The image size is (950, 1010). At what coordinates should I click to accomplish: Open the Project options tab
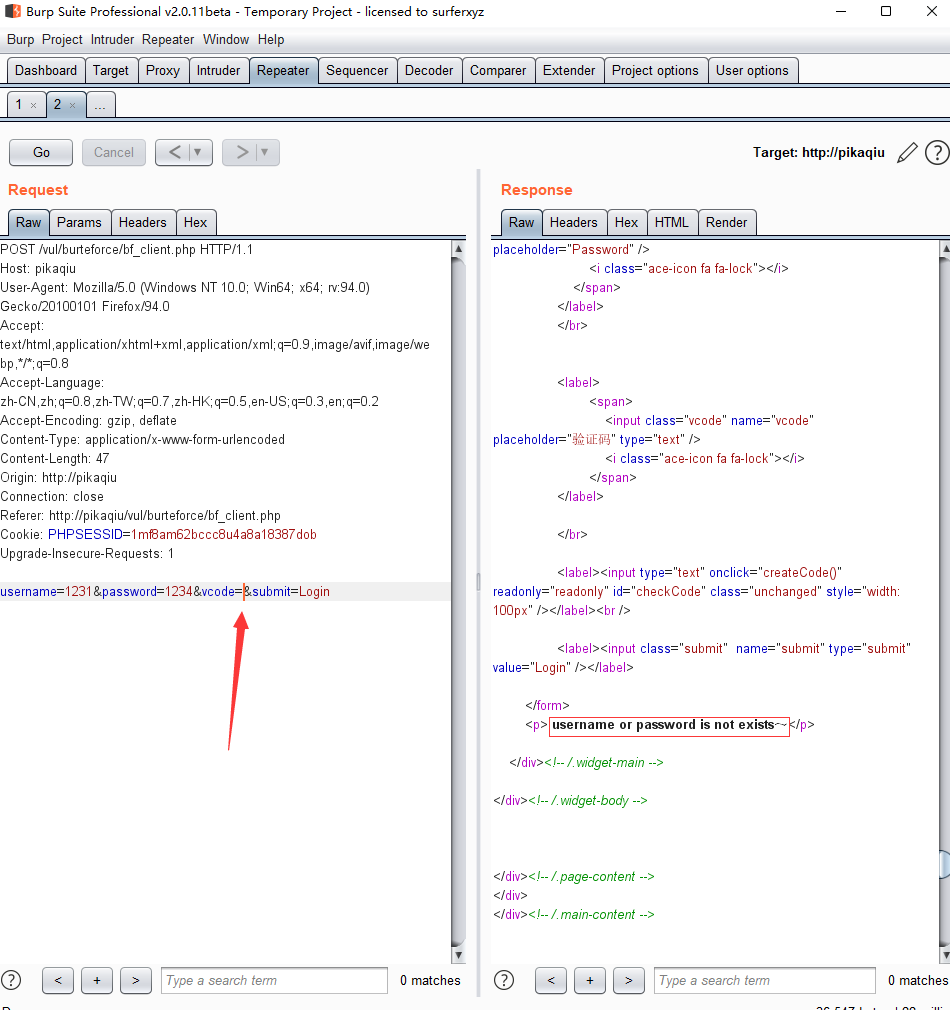pos(655,70)
